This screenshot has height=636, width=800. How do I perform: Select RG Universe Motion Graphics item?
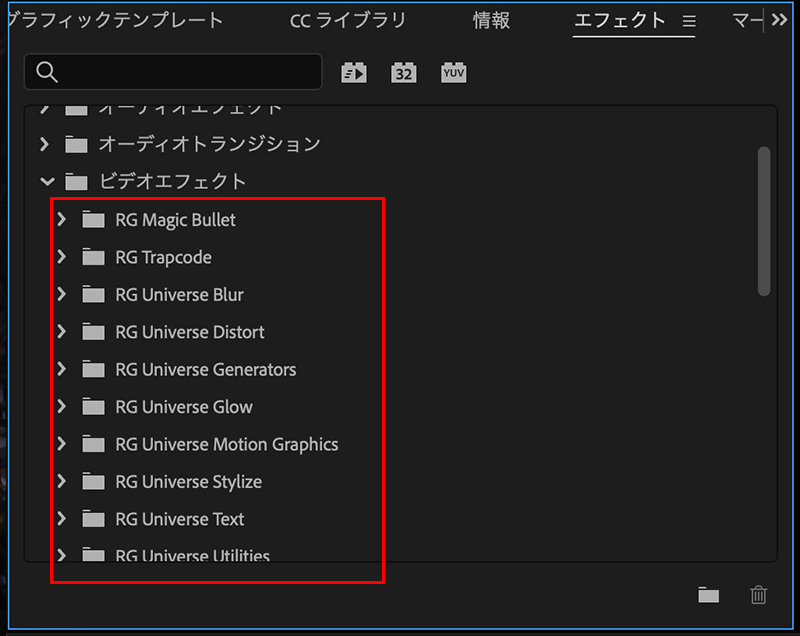(x=226, y=444)
